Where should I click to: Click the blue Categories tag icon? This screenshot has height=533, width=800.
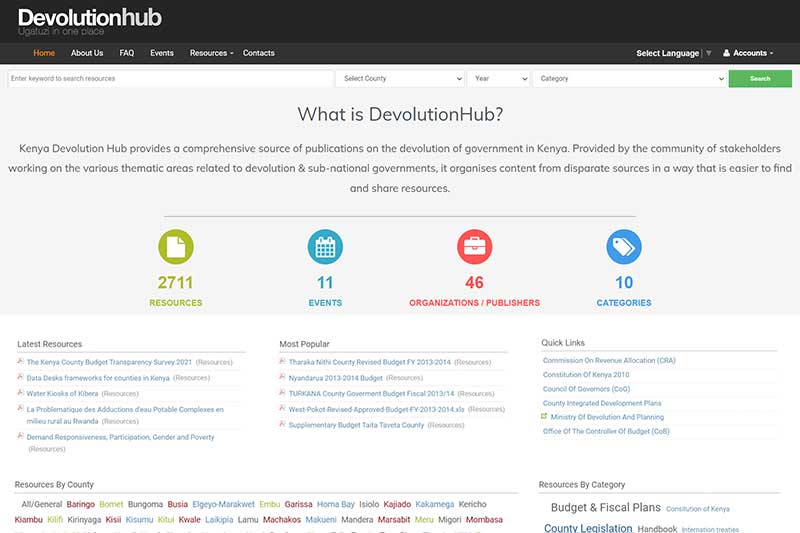(624, 247)
